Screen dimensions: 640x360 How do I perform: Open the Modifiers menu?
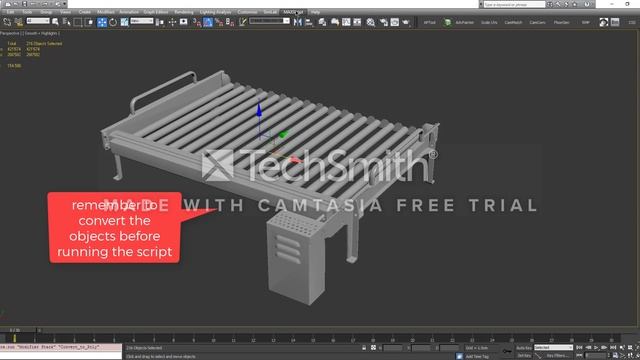[x=106, y=12]
